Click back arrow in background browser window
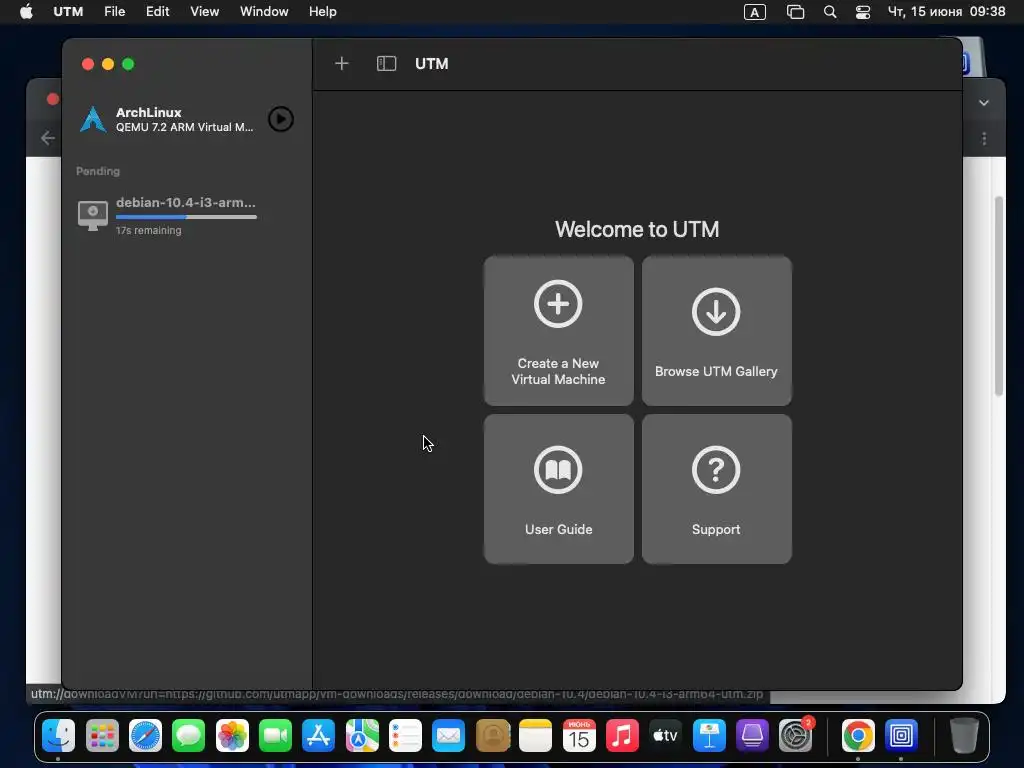The image size is (1024, 768). [48, 137]
